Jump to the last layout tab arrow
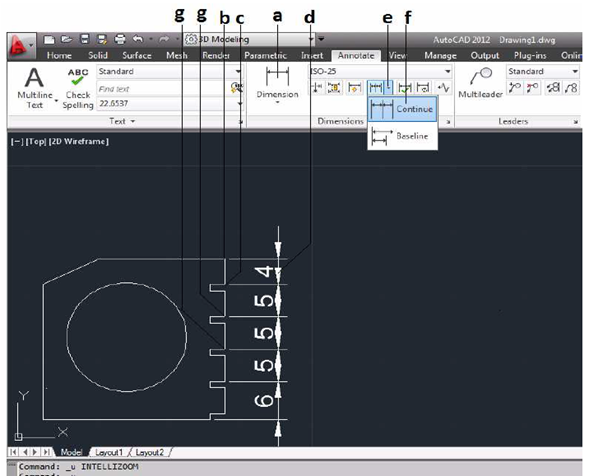Viewport: 589px width, 476px height. (x=47, y=452)
